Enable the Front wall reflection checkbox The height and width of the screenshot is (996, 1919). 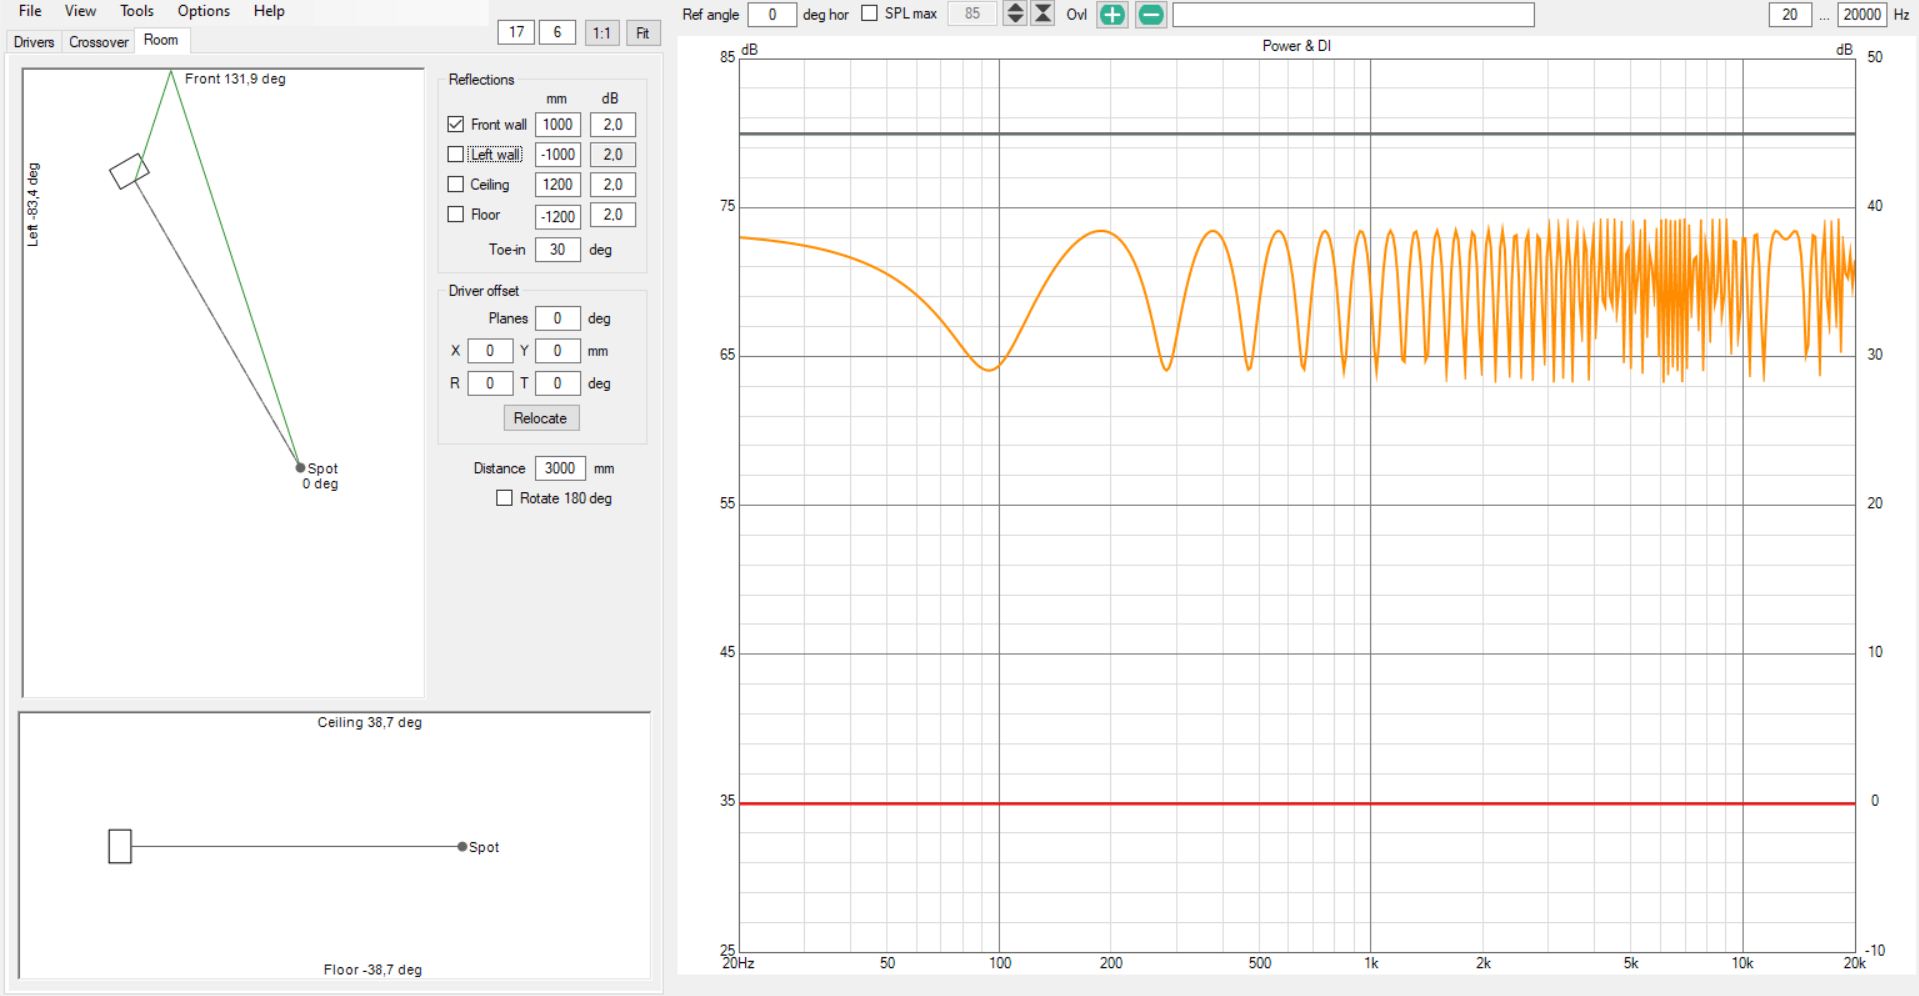[456, 124]
